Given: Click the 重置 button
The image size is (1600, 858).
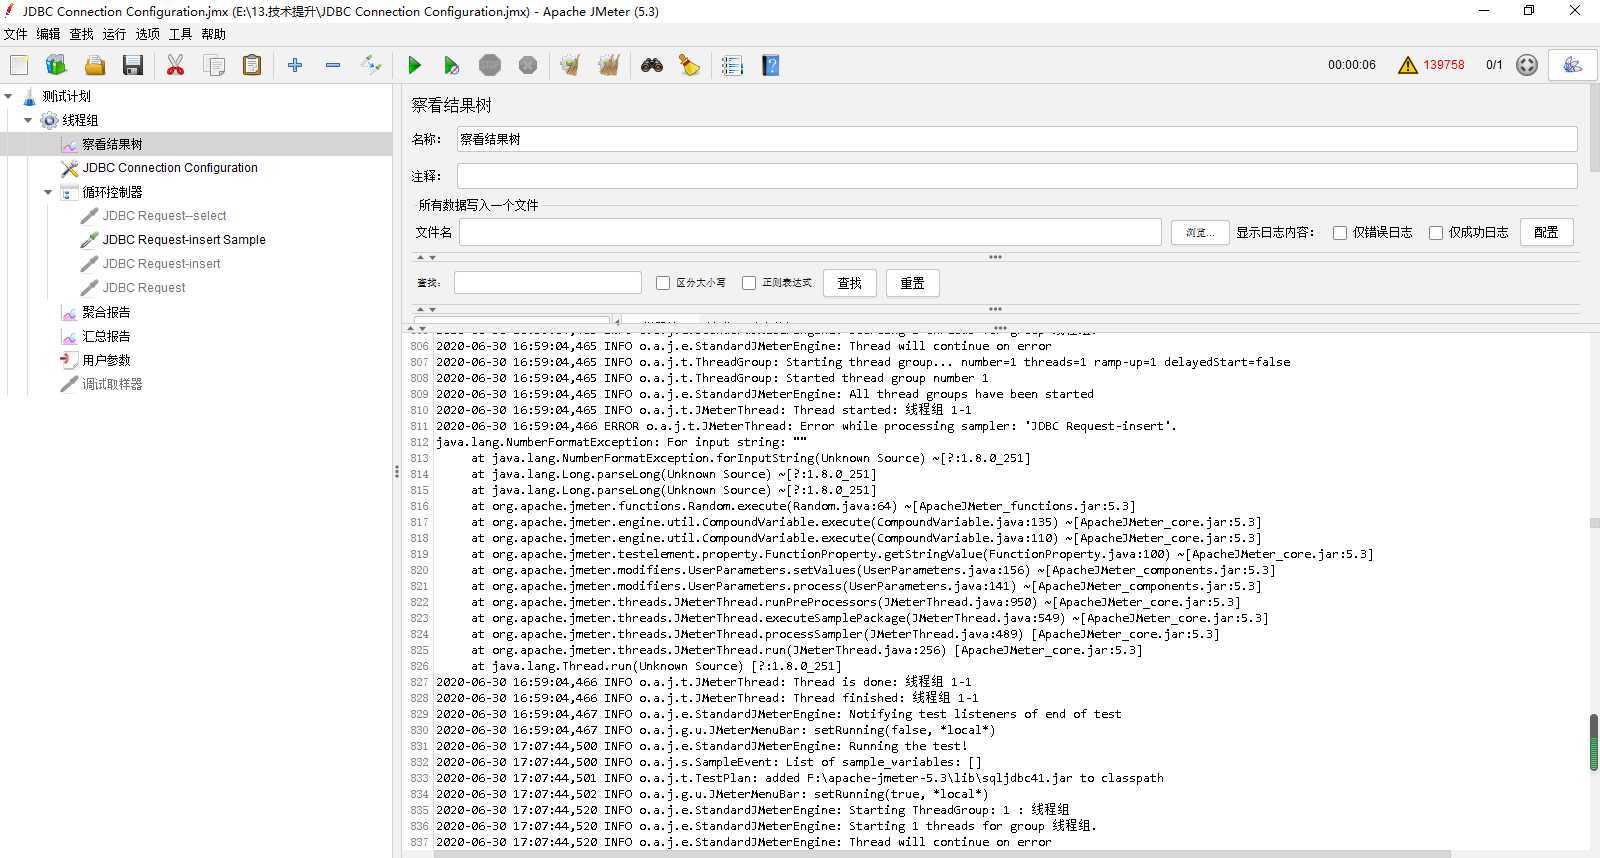Looking at the screenshot, I should (912, 283).
